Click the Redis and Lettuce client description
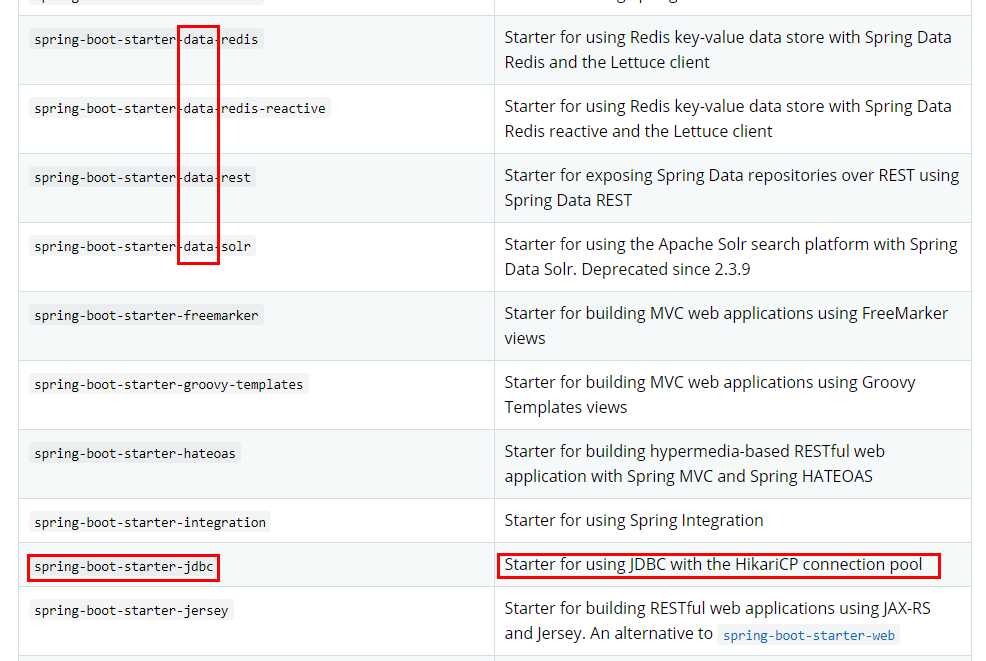 pyautogui.click(x=728, y=50)
